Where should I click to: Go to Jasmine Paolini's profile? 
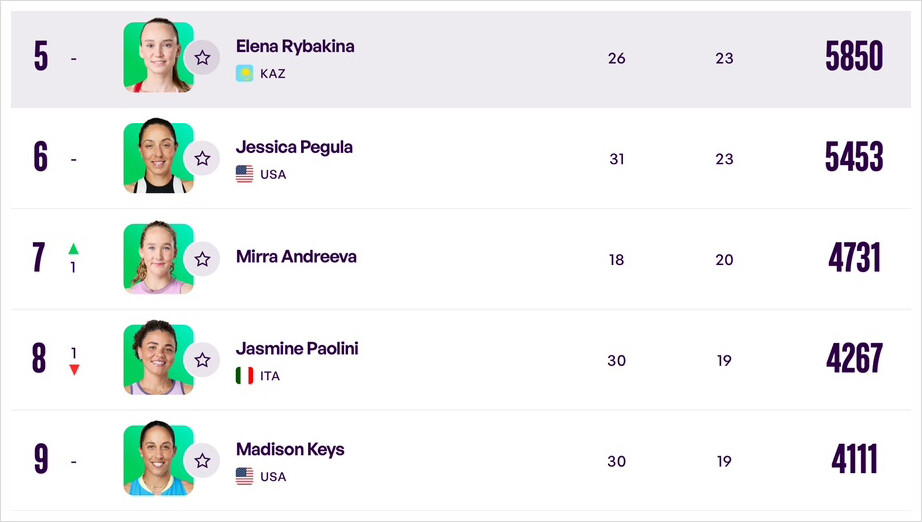297,349
